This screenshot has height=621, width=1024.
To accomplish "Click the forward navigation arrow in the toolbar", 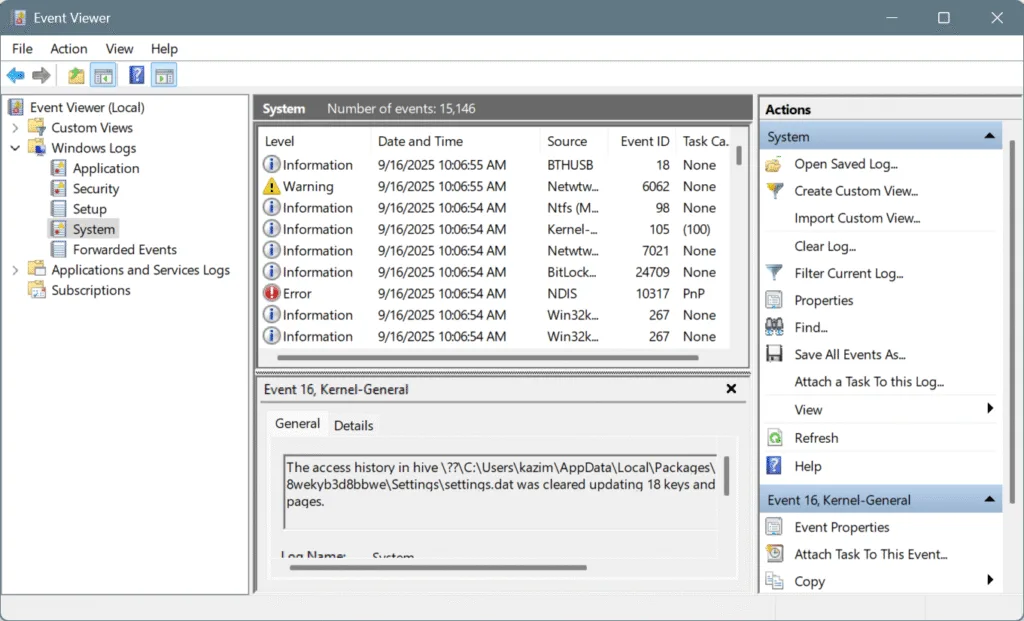I will [x=40, y=75].
